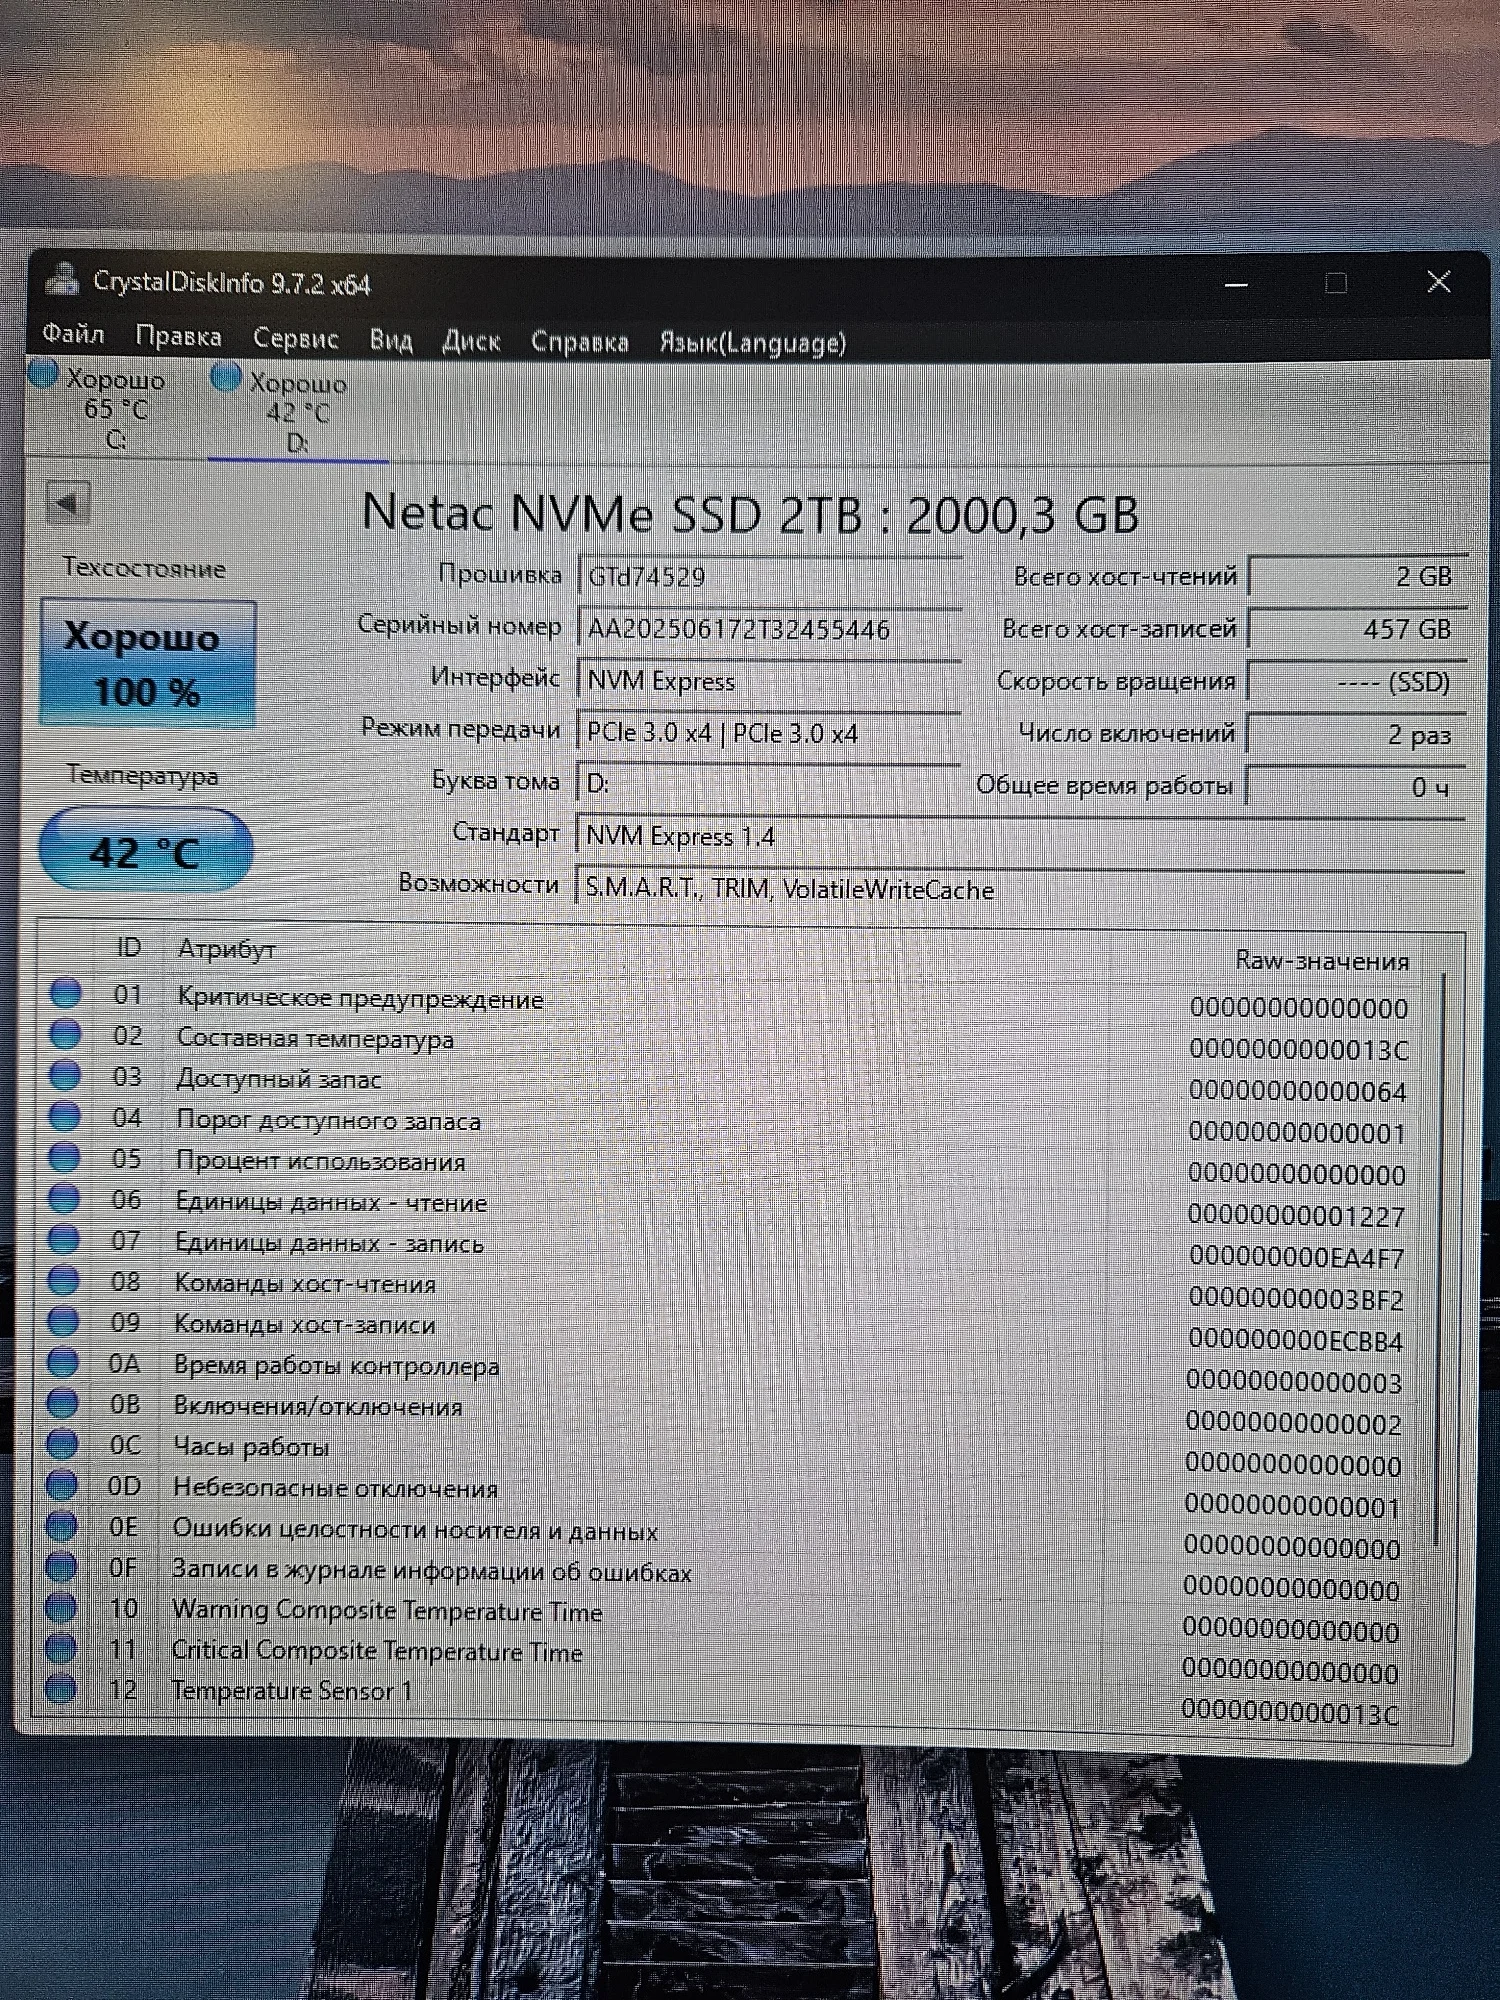Click raw value 000000000ECBB4

pyautogui.click(x=1295, y=1340)
